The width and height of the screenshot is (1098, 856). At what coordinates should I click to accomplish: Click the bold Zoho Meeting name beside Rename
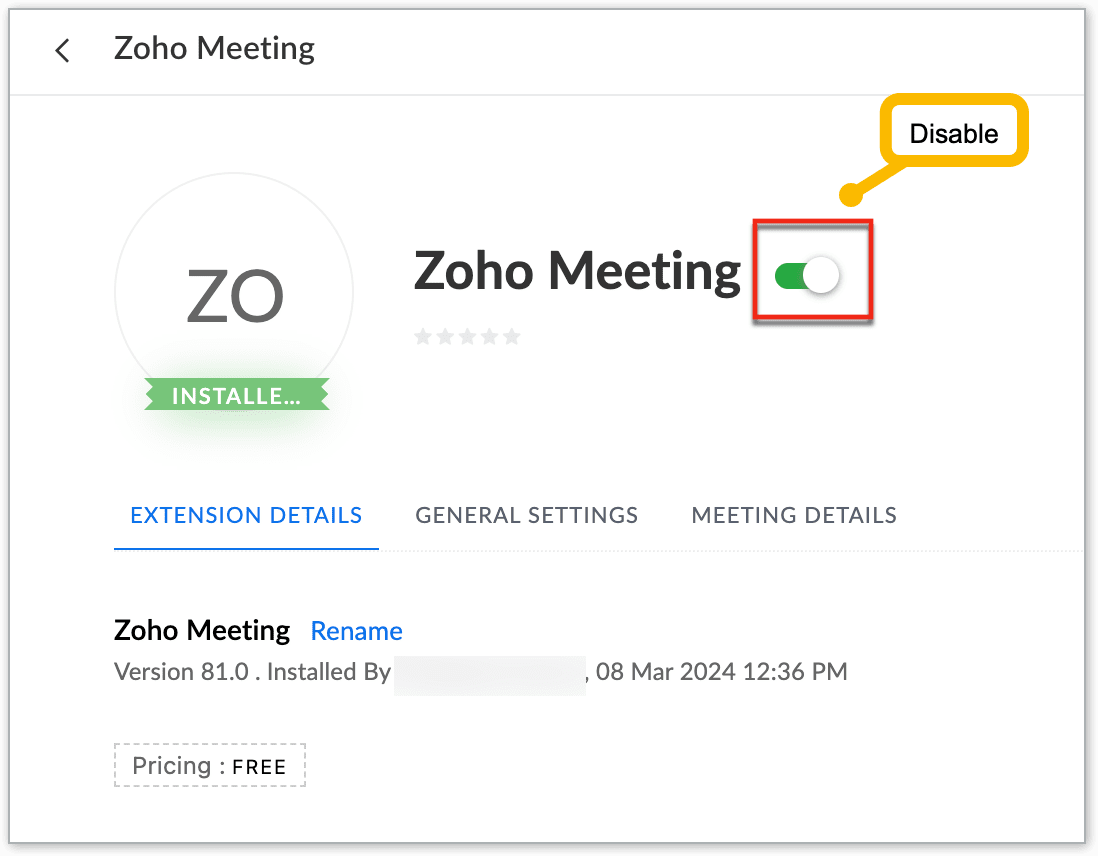click(x=202, y=631)
